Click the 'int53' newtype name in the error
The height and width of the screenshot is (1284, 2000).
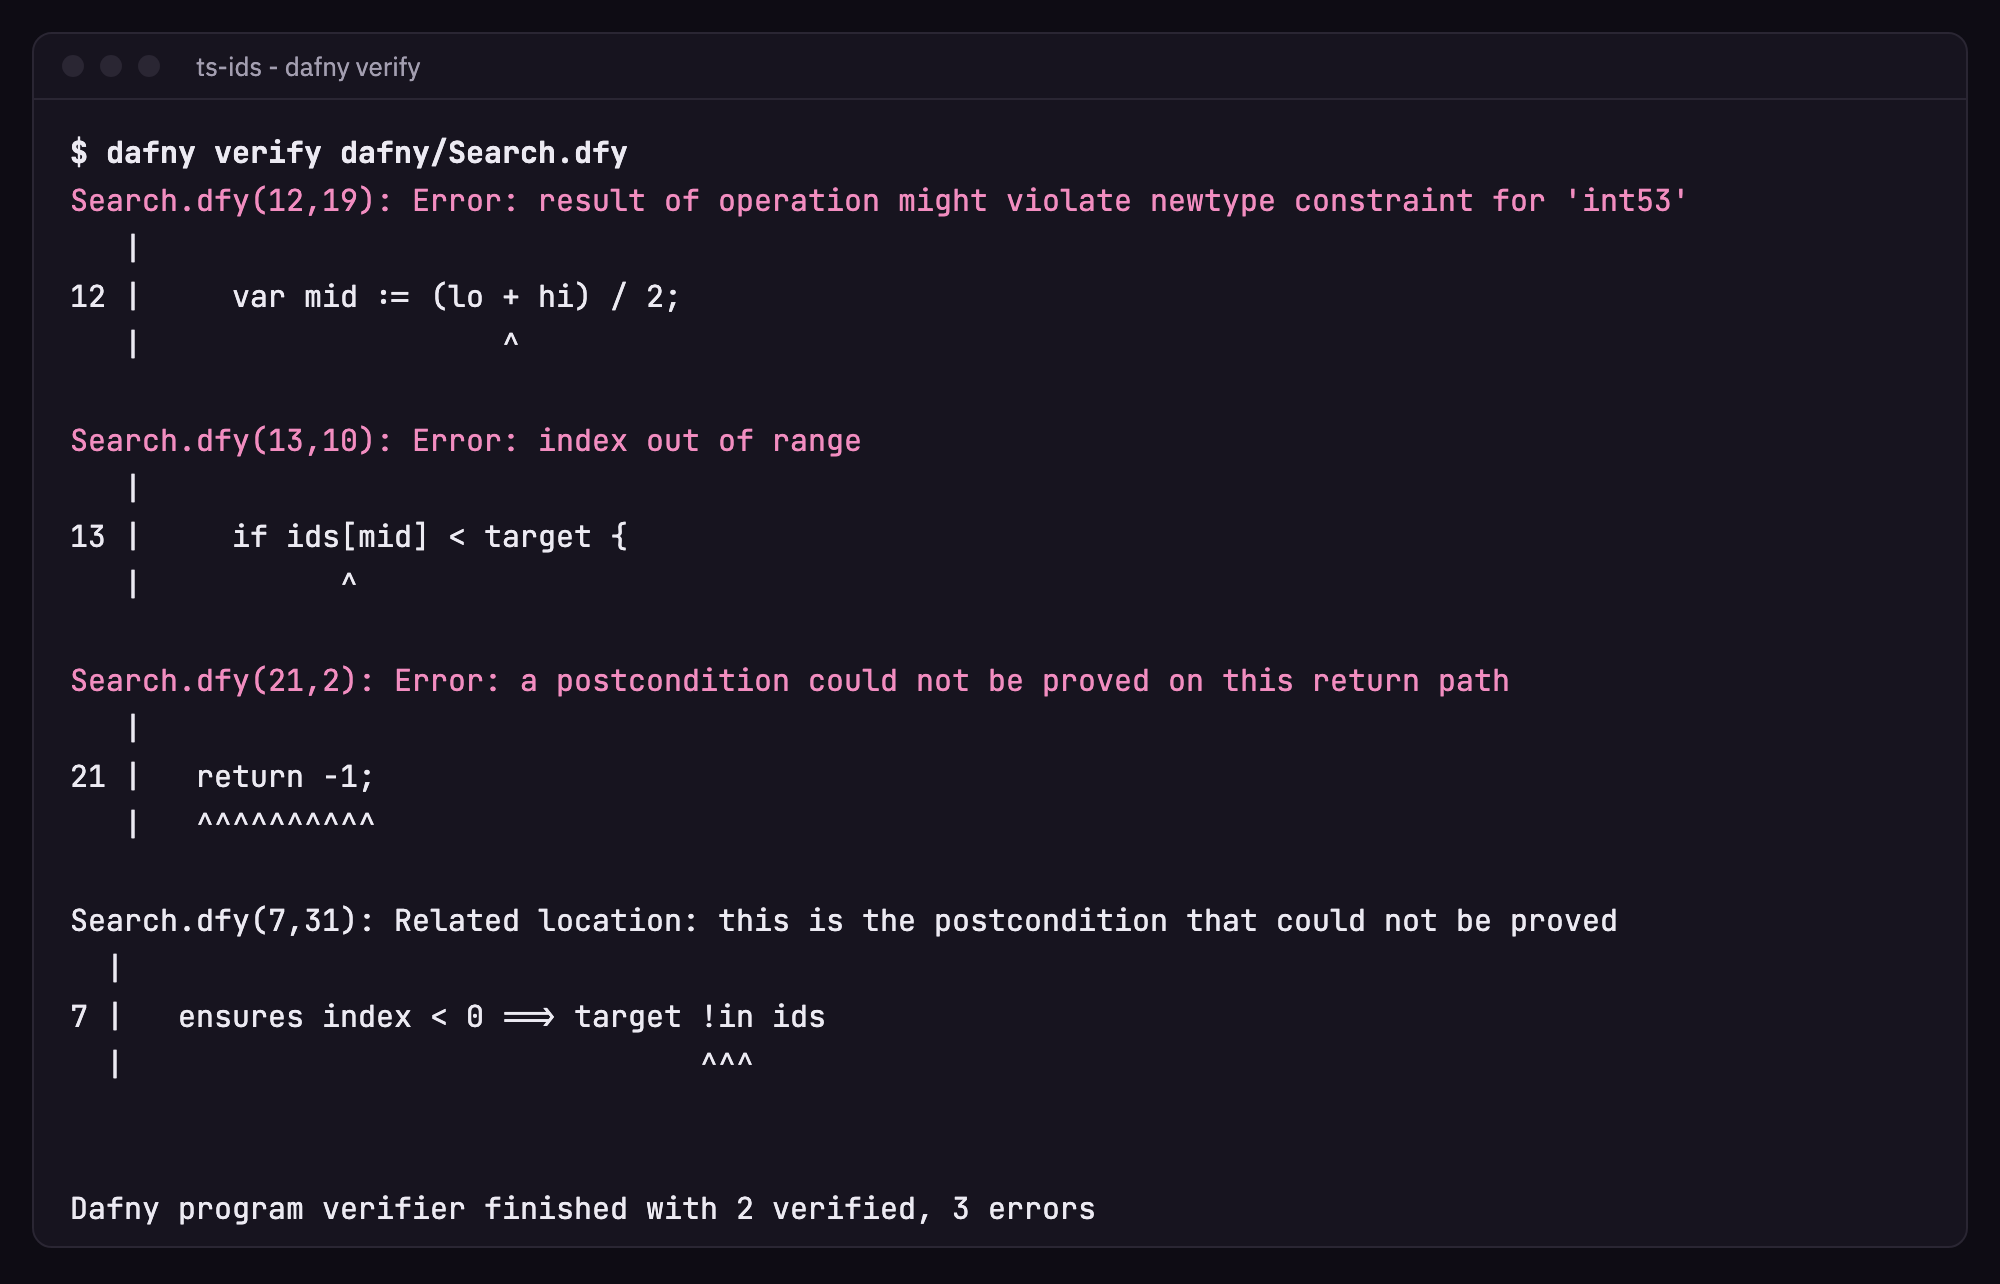(x=1627, y=200)
